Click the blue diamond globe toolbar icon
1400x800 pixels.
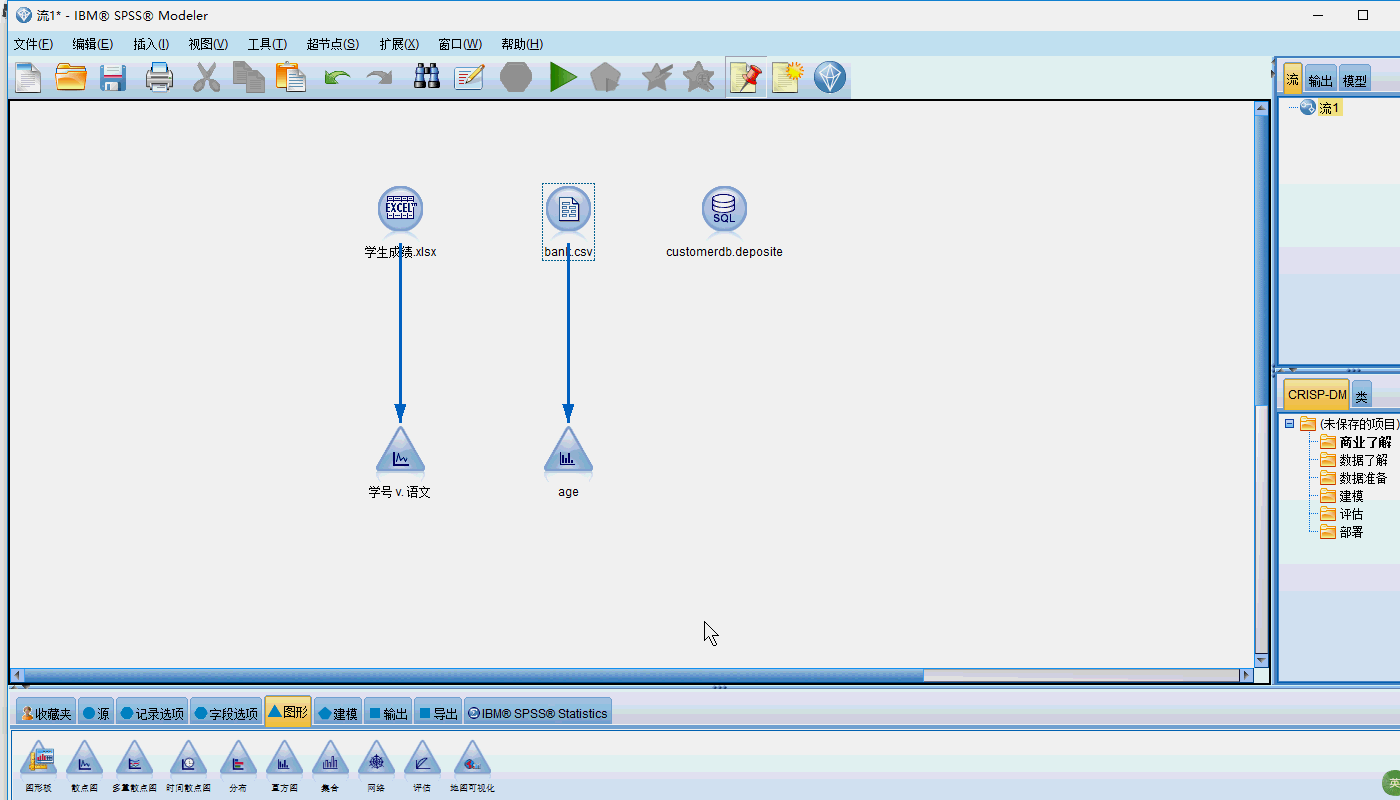click(x=830, y=77)
